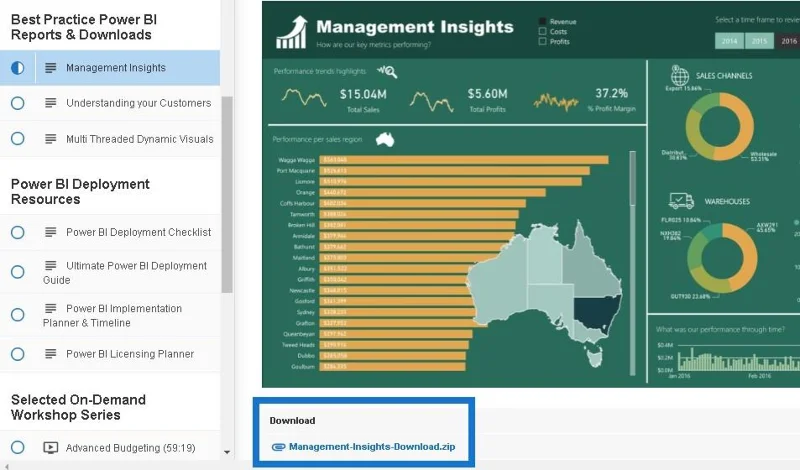Toggle the Profits checkbox
The height and width of the screenshot is (470, 800).
[x=542, y=41]
